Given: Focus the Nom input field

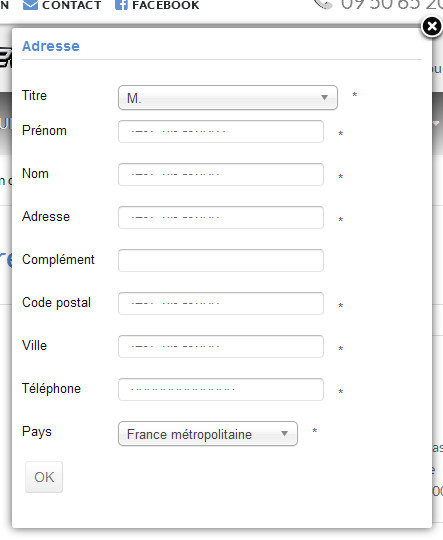Looking at the screenshot, I should coord(221,174).
